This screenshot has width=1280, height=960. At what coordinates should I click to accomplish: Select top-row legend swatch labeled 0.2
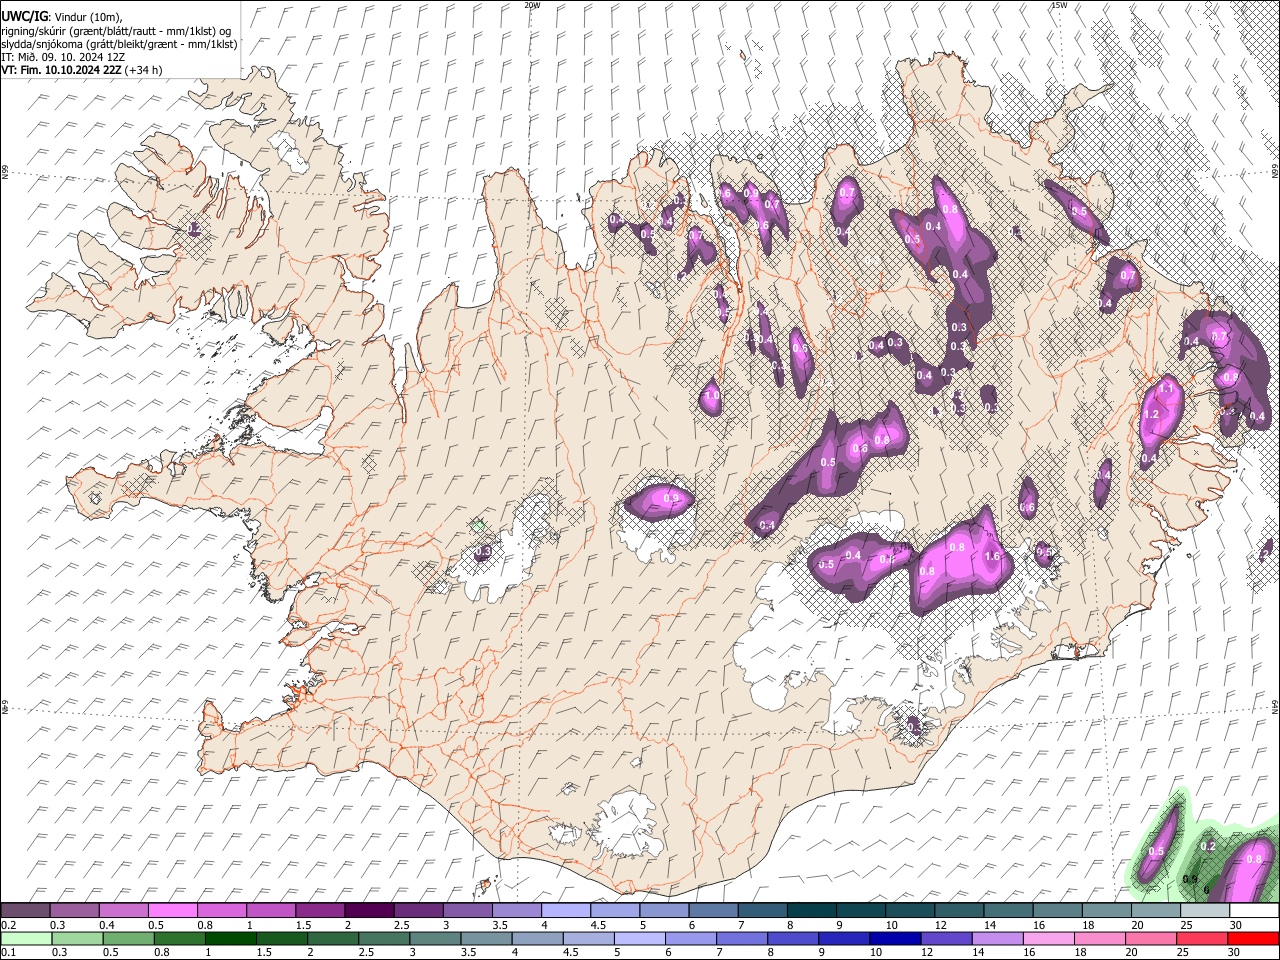25,910
